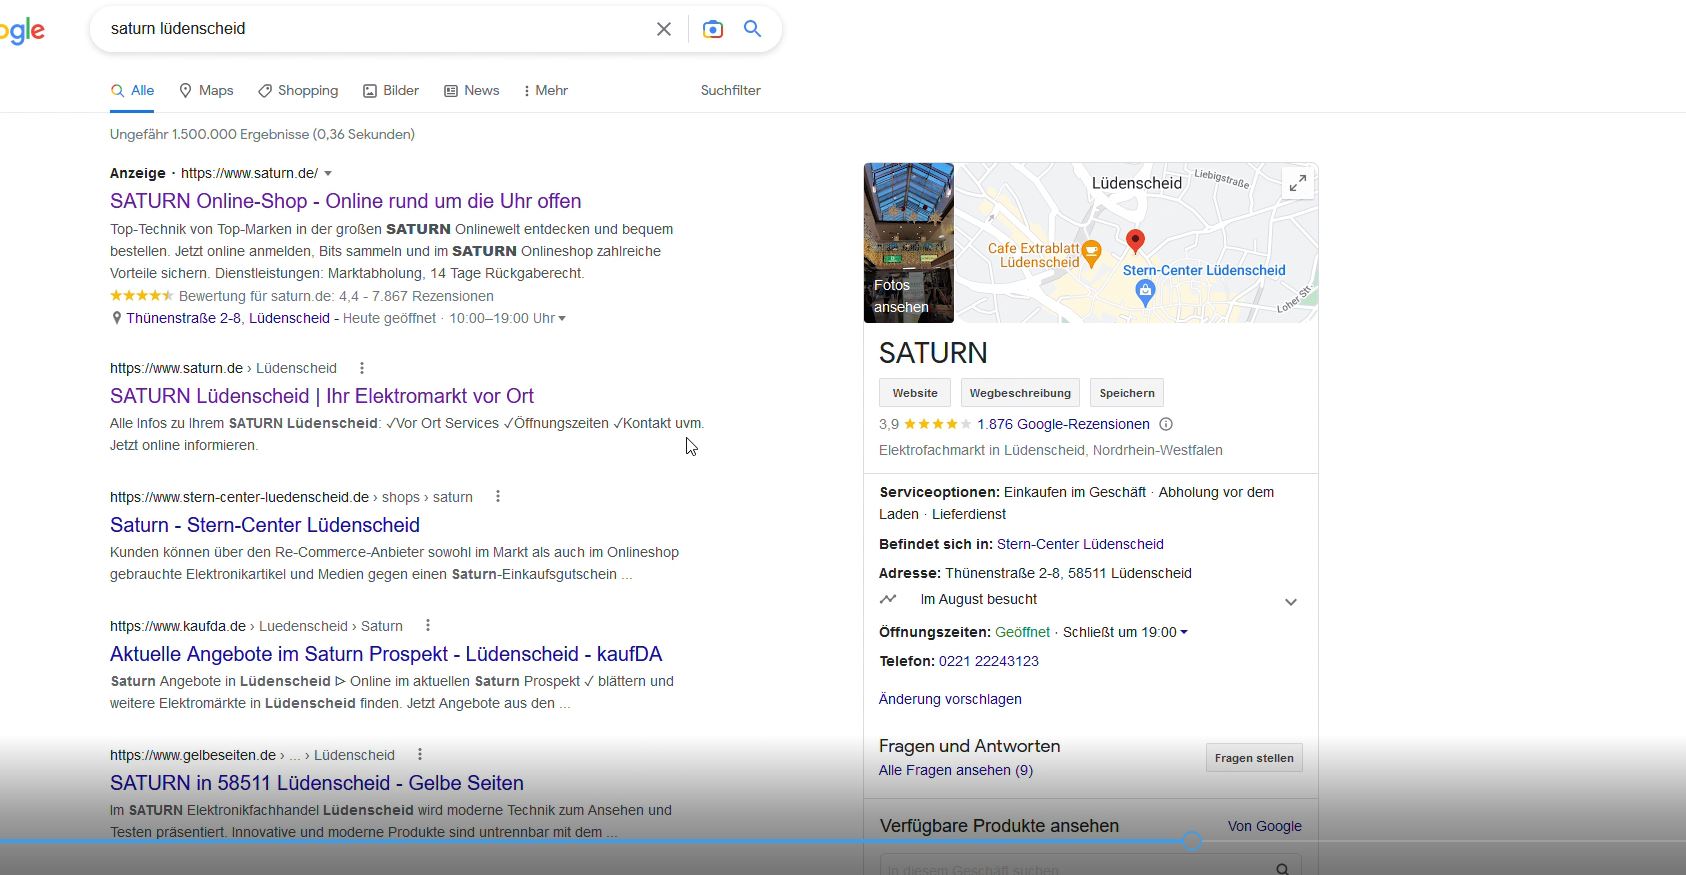Click the Google logo
Screen dimensions: 1686x875
tap(22, 31)
